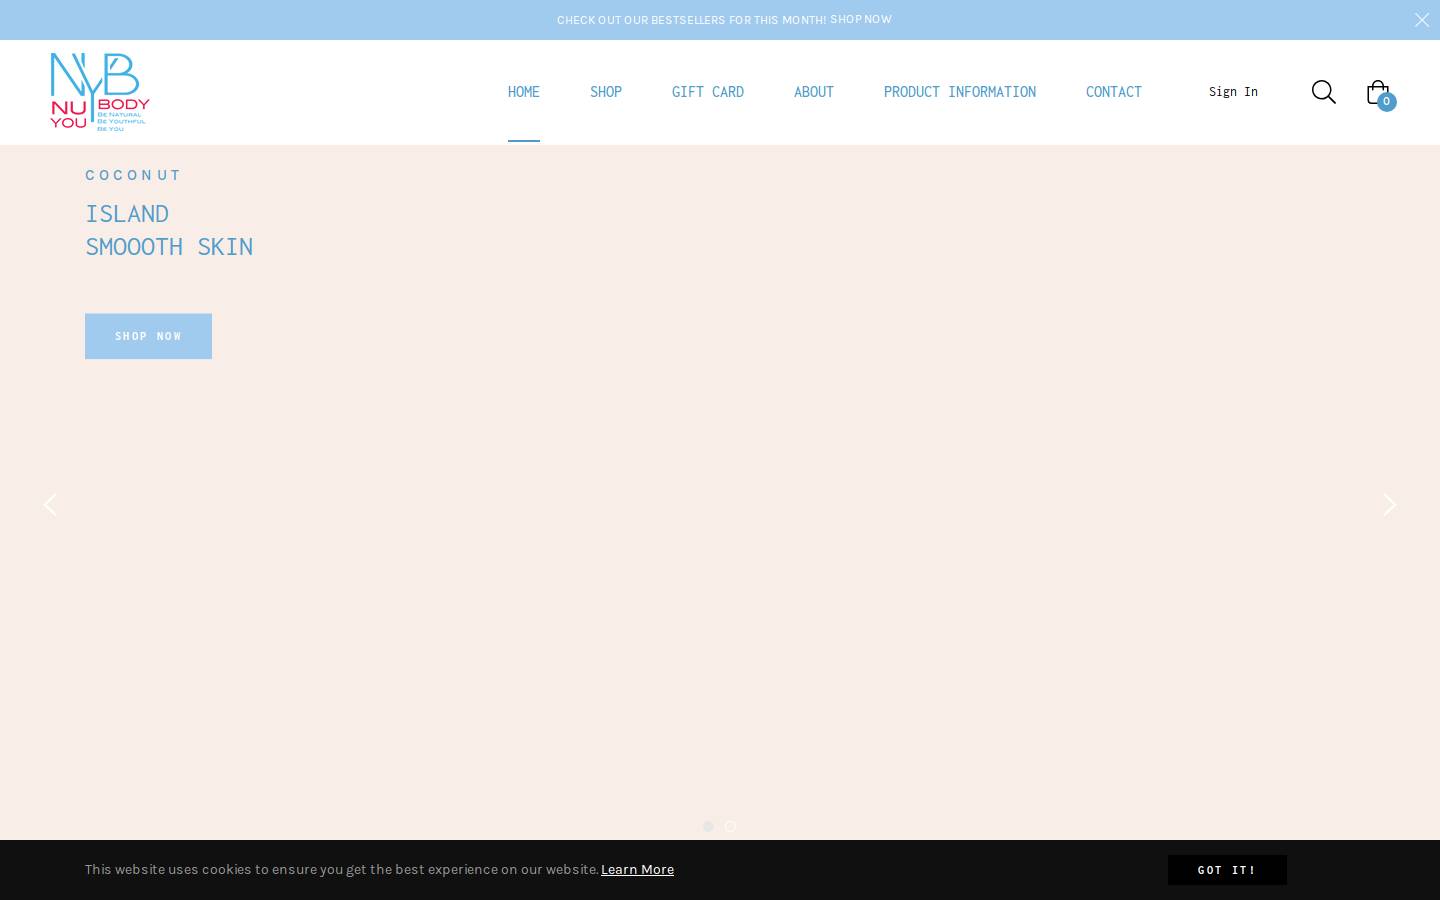Image resolution: width=1440 pixels, height=900 pixels.
Task: Advance to the next slide arrow
Action: tap(1390, 505)
